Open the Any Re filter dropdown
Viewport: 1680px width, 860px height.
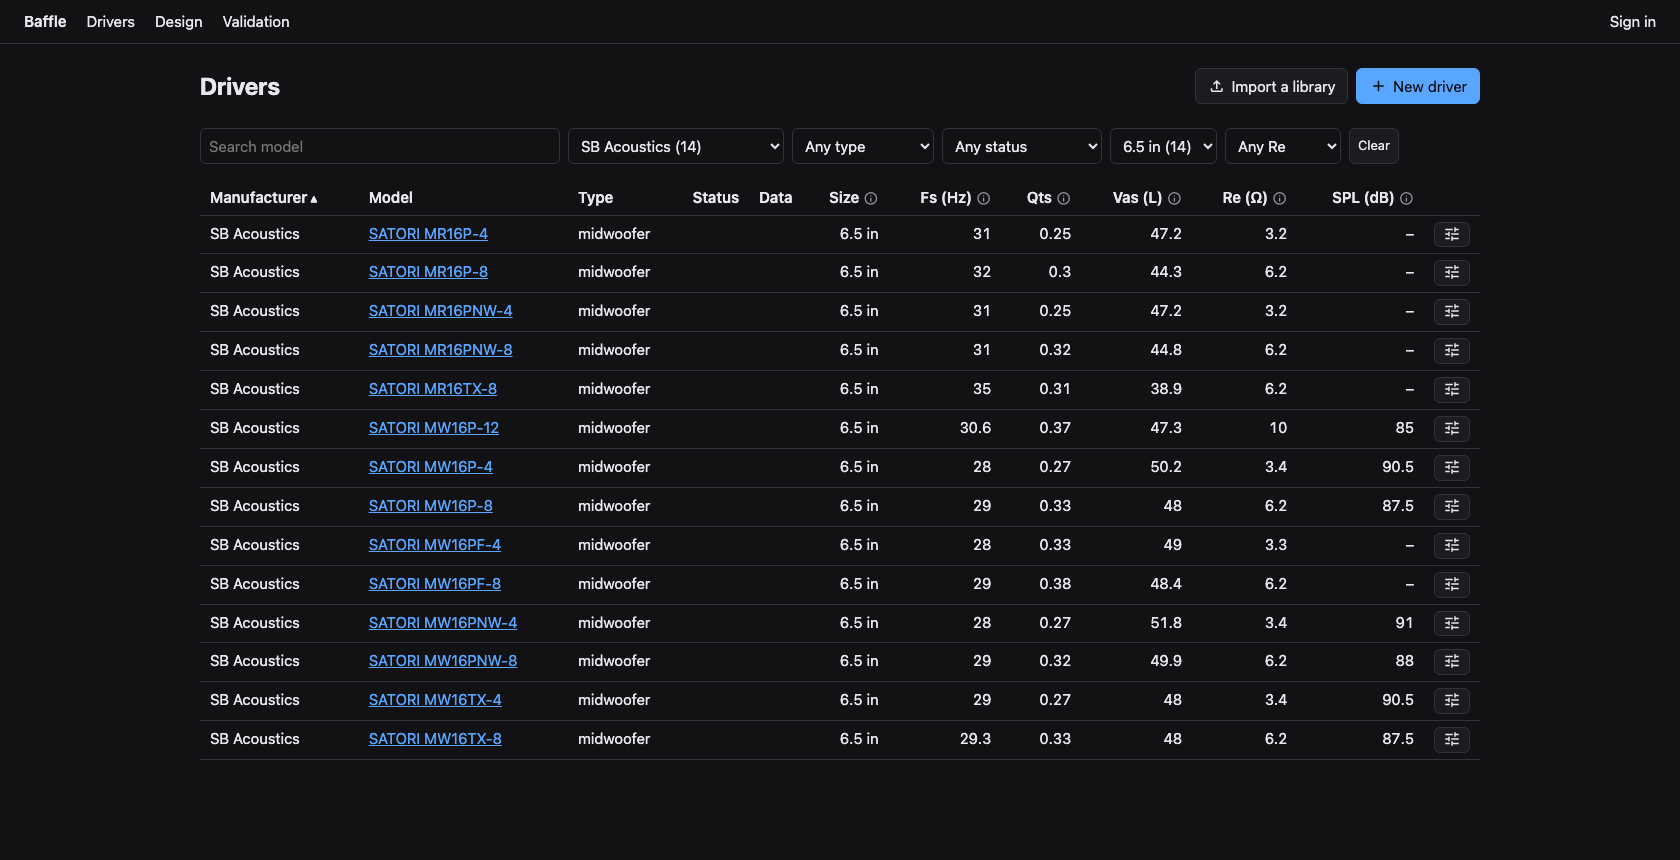pos(1283,146)
